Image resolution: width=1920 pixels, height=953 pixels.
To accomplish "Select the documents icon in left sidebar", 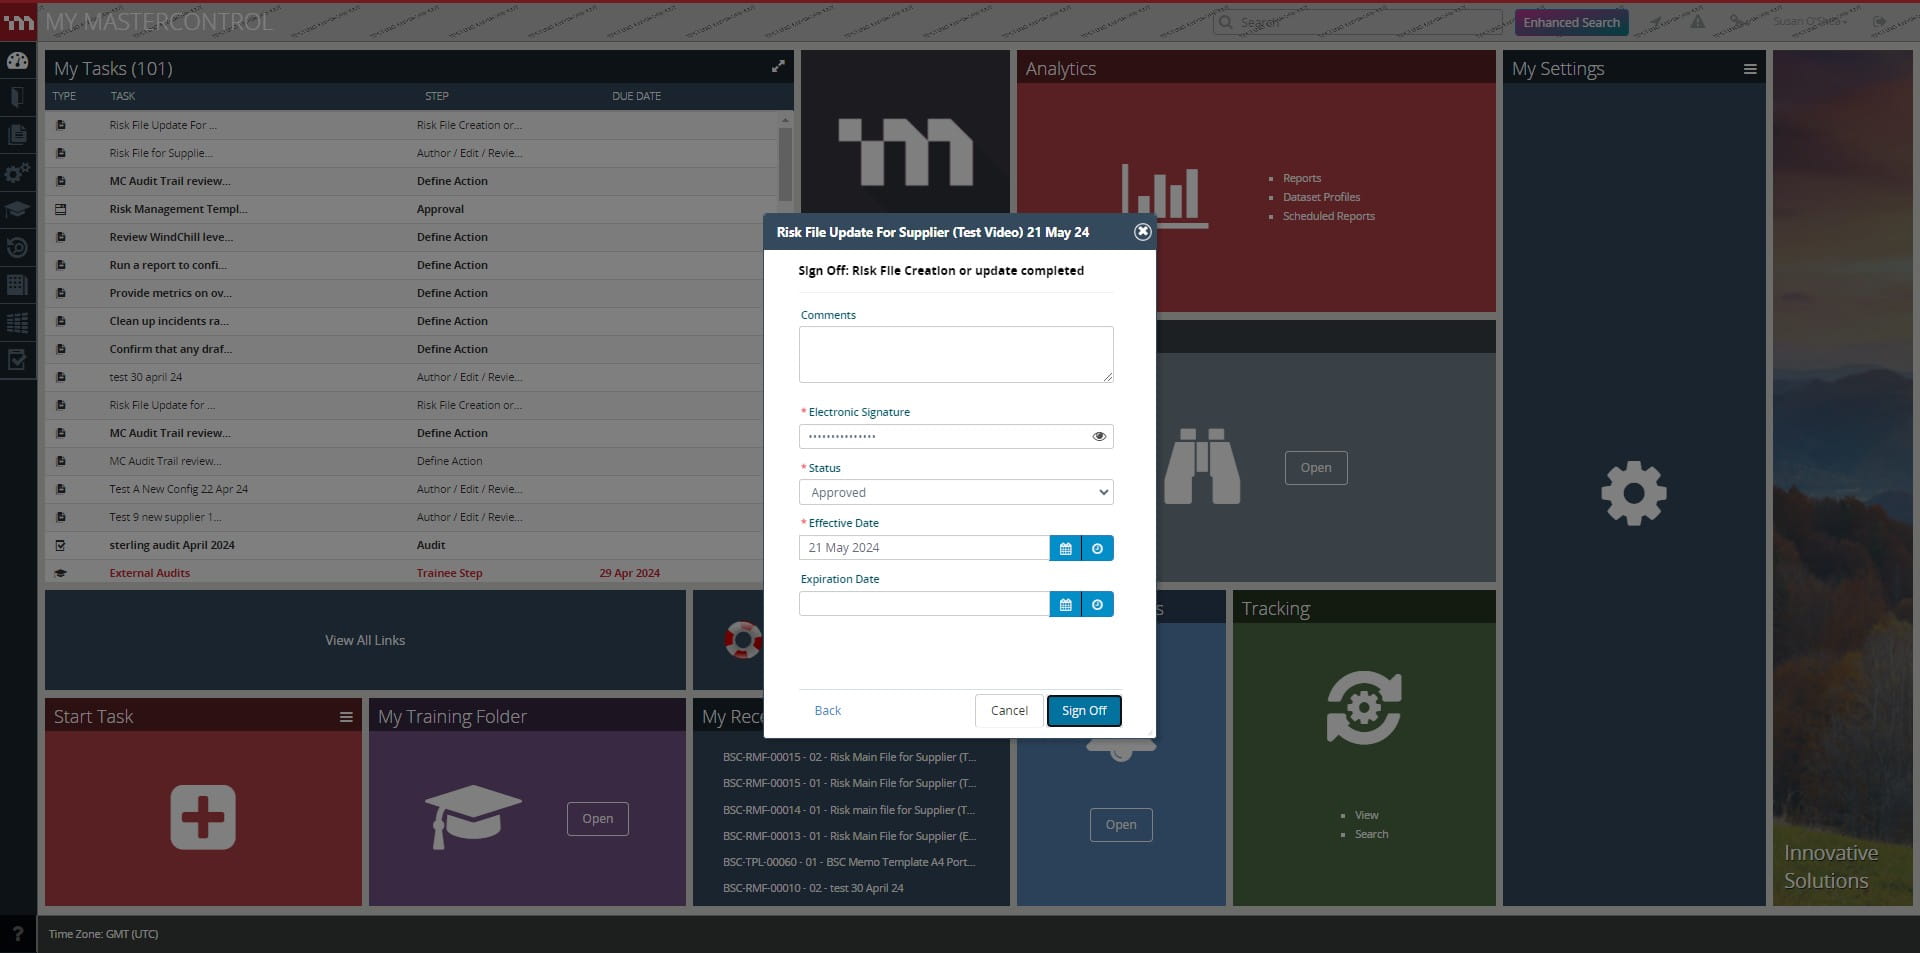I will click(x=18, y=135).
